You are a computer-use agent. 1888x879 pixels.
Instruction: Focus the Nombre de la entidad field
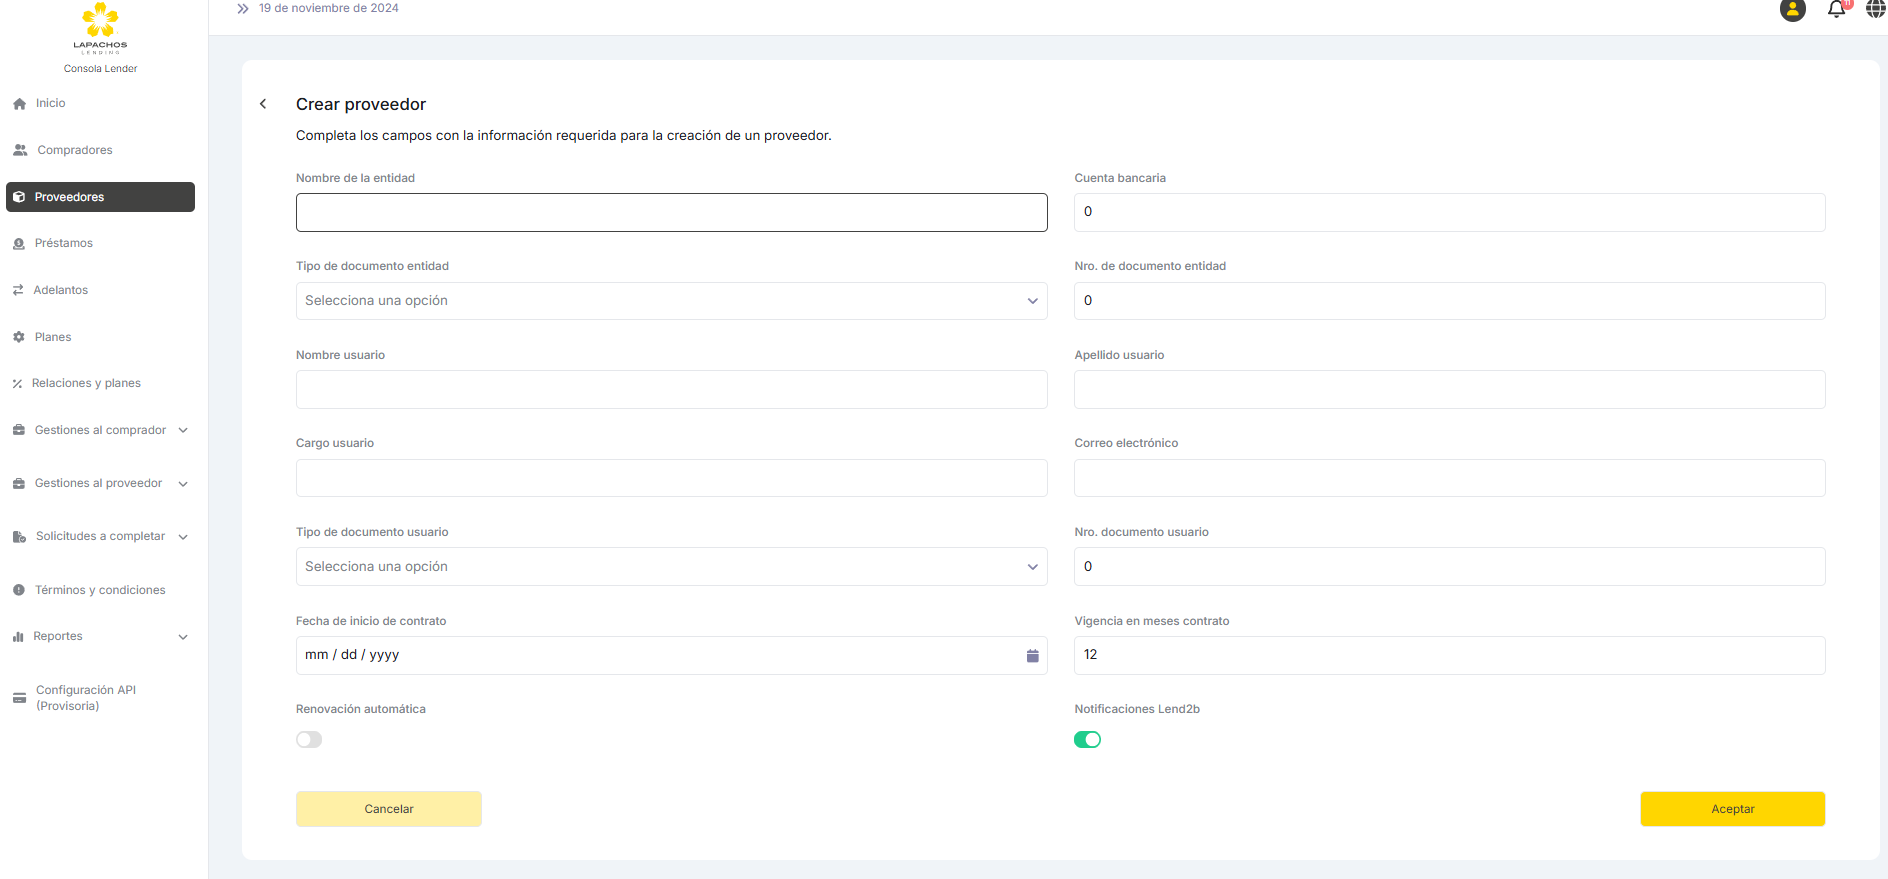coord(671,213)
